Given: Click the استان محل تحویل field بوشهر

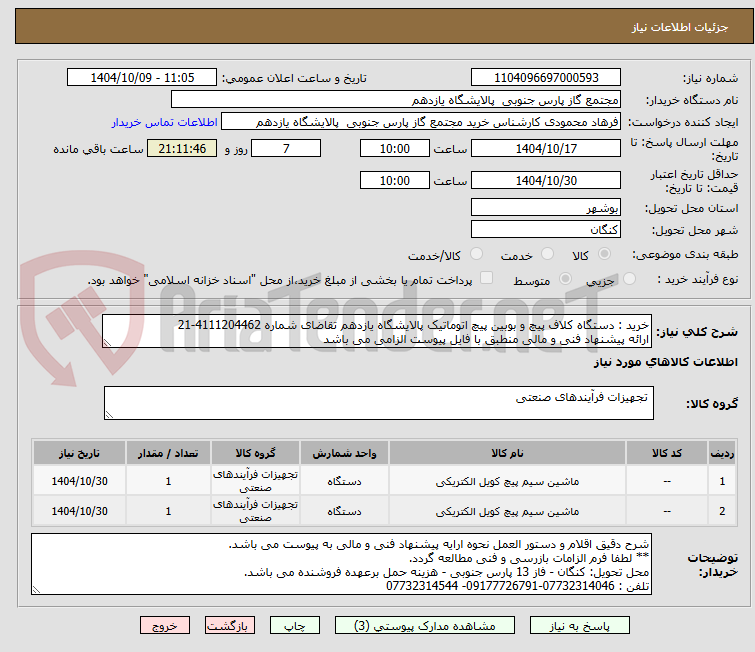Looking at the screenshot, I should (546, 208).
